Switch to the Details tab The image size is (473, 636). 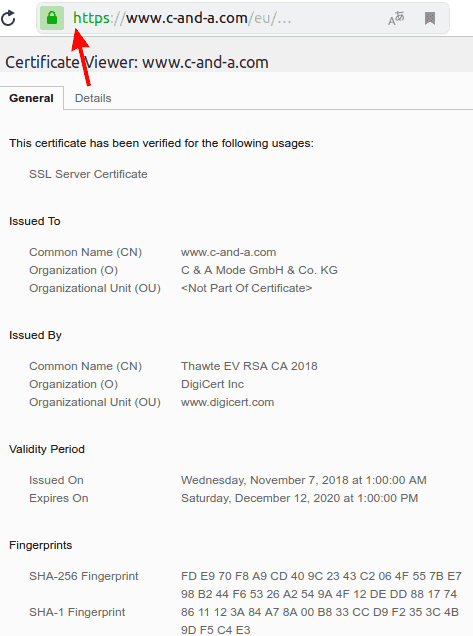[93, 98]
